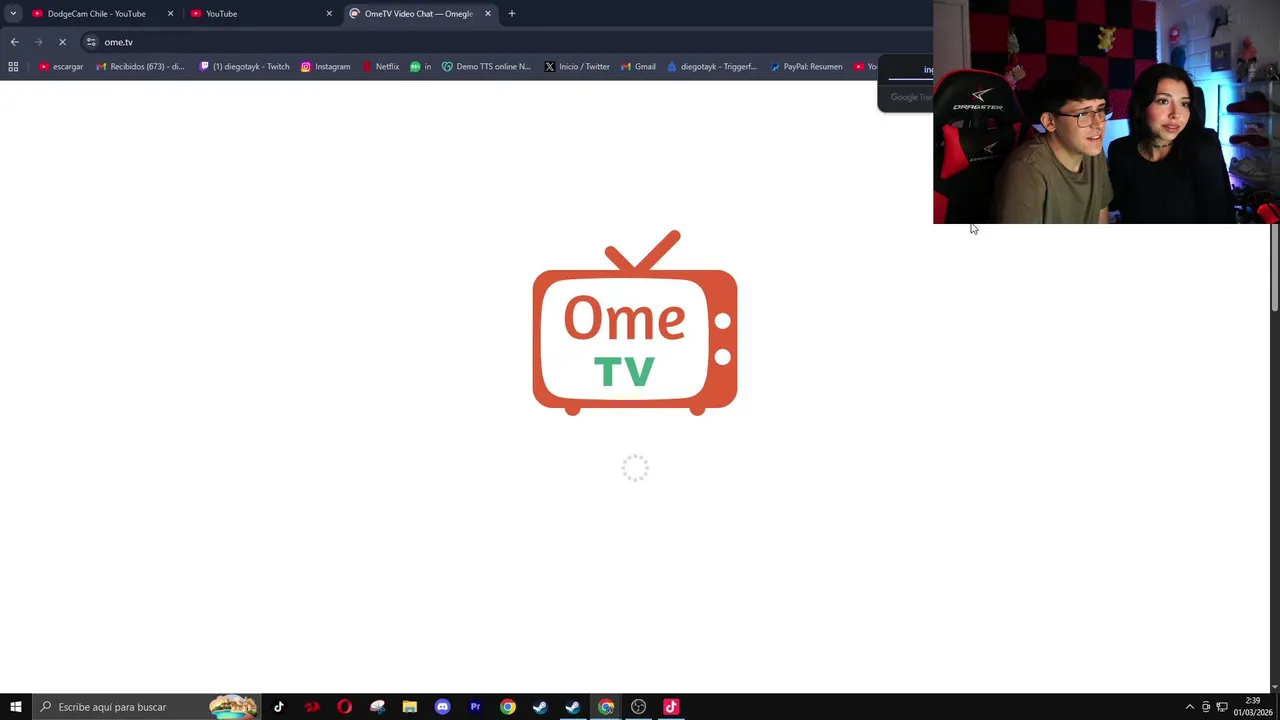Launch Adobe Premiere Pro from taskbar
The image size is (1280, 720).
[475, 707]
